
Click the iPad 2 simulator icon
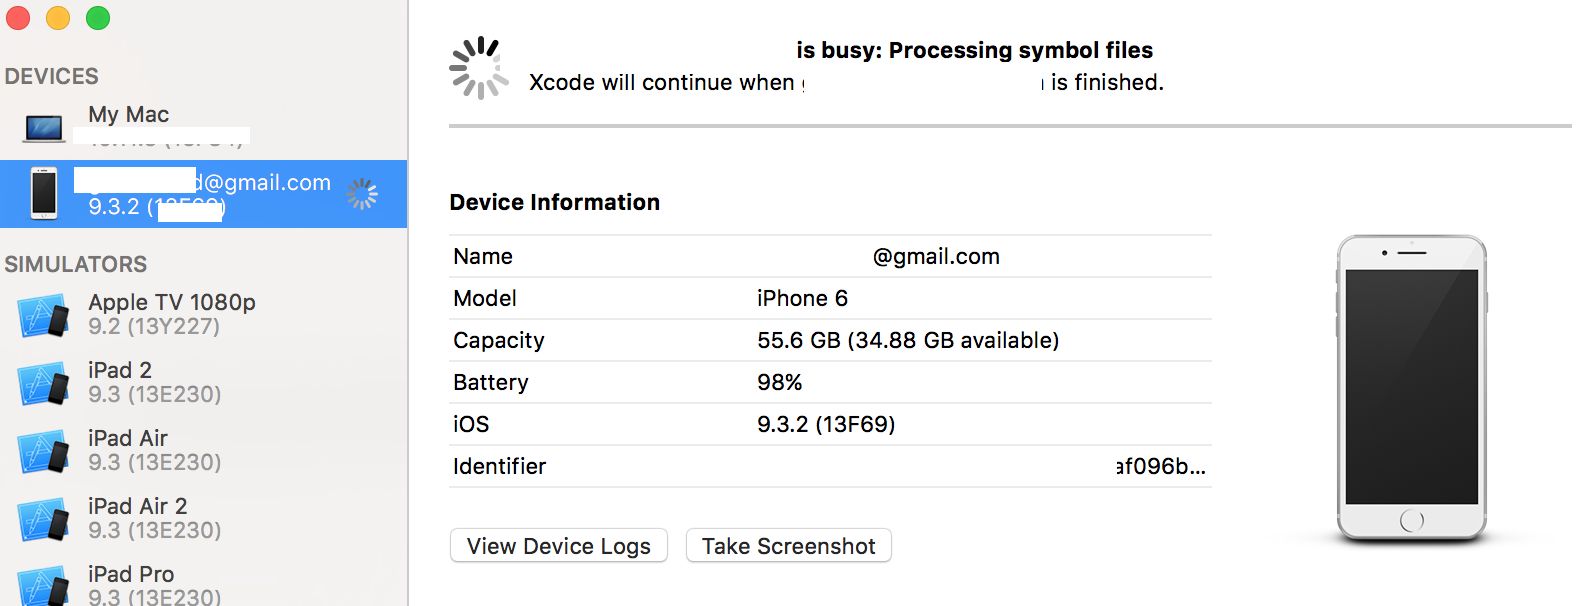click(44, 383)
